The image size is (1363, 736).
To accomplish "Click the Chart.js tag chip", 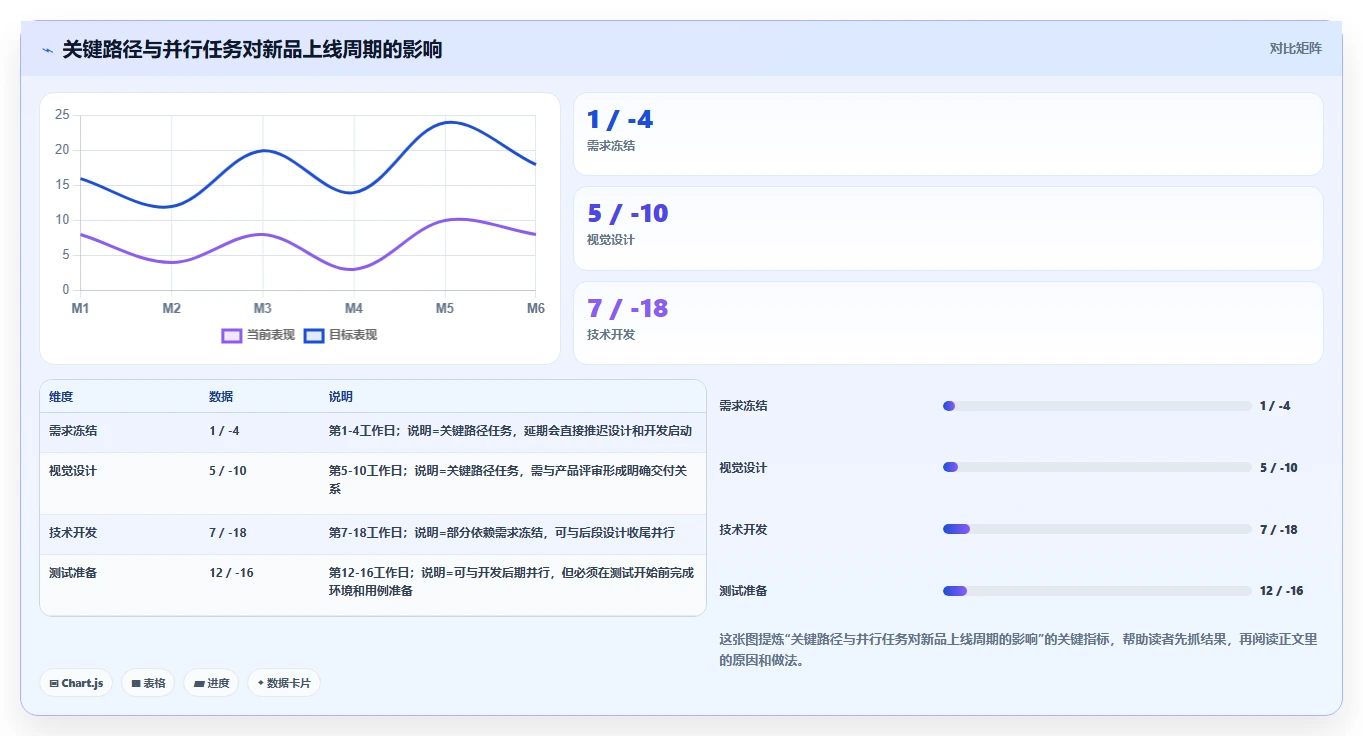I will pyautogui.click(x=76, y=683).
